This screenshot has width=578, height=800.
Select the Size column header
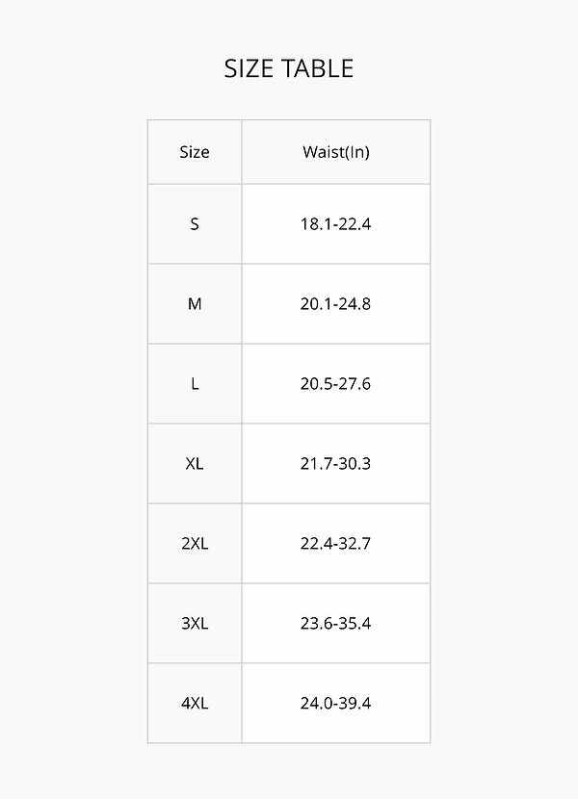(194, 152)
